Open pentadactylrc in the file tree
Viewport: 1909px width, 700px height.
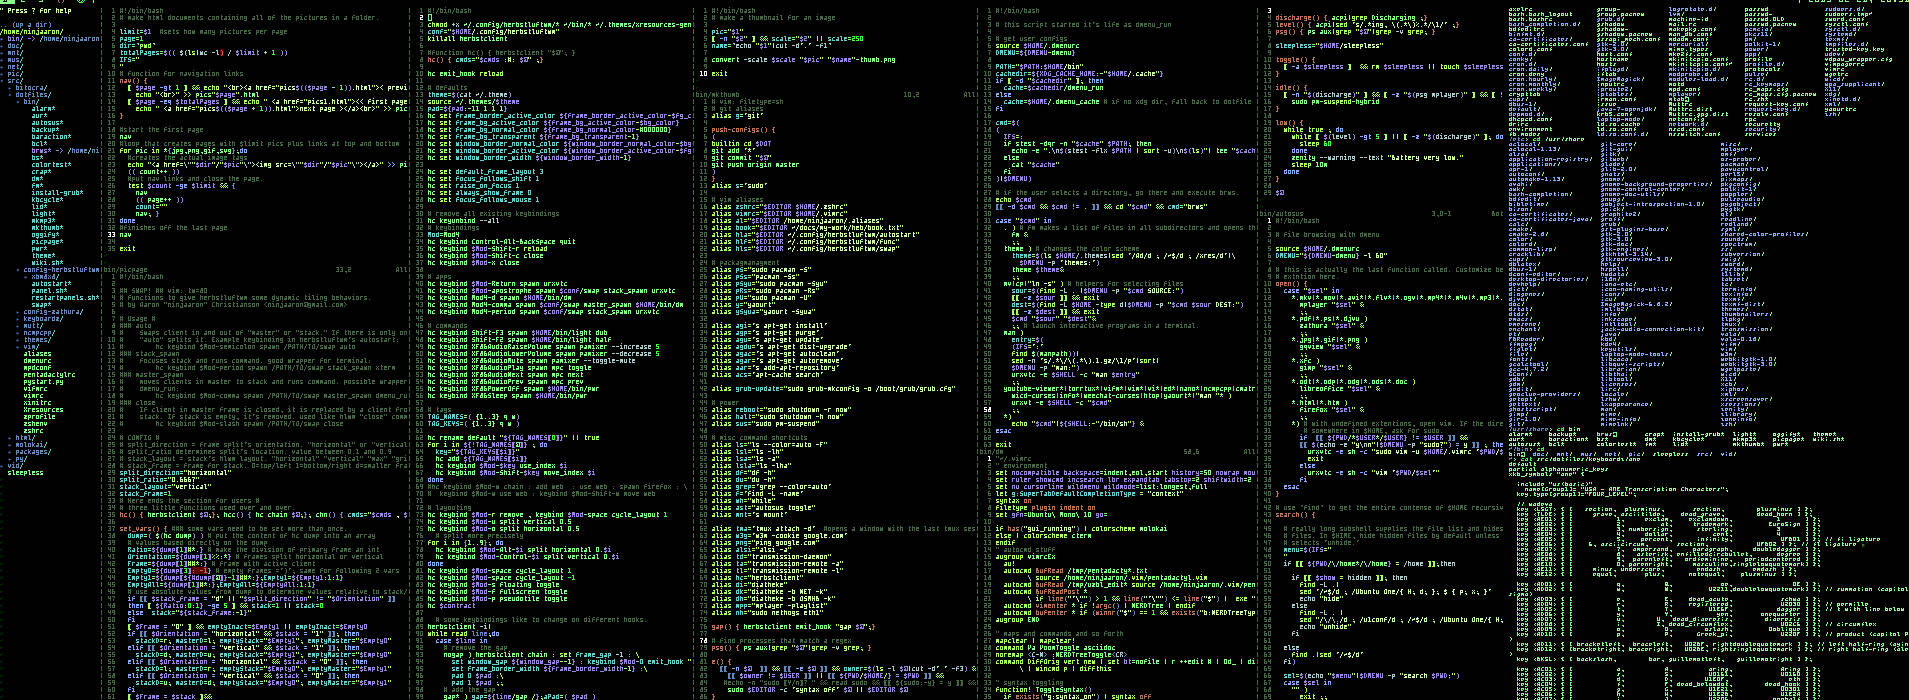(x=50, y=374)
